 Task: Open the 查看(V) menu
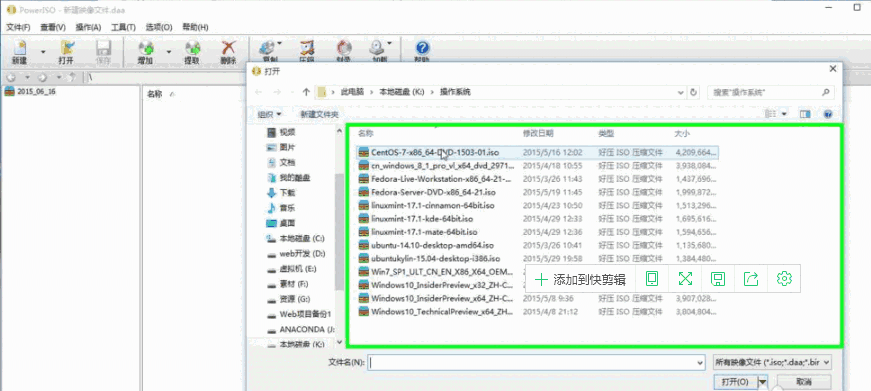53,27
